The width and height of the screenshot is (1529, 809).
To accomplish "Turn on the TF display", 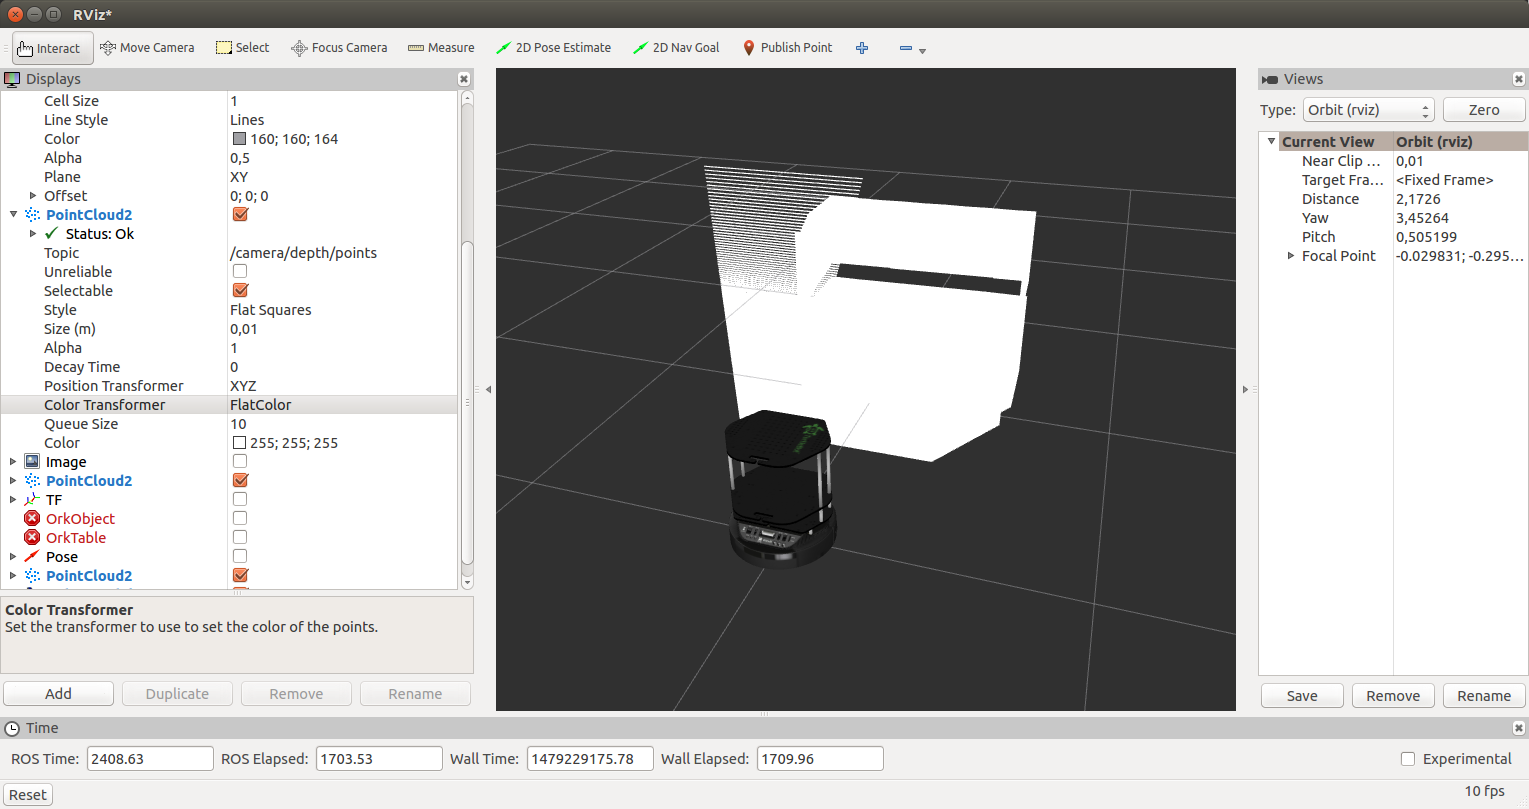I will click(x=240, y=500).
